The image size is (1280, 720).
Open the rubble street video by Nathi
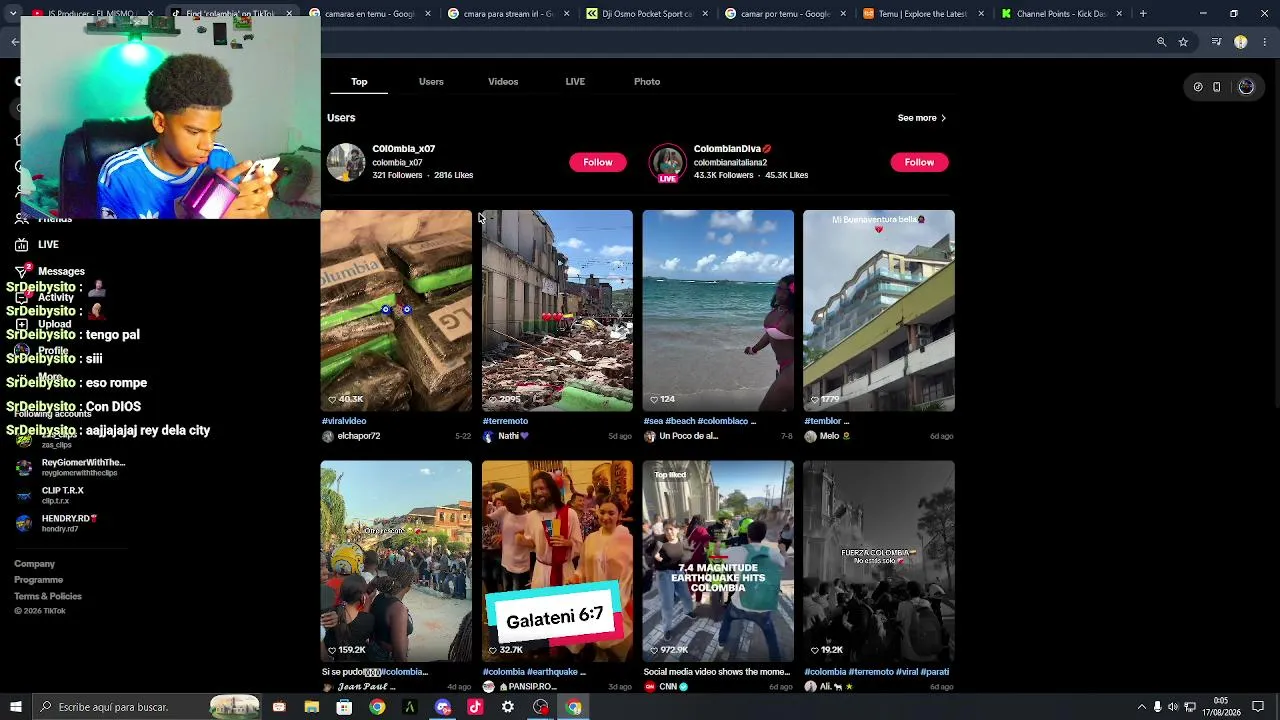click(x=557, y=311)
